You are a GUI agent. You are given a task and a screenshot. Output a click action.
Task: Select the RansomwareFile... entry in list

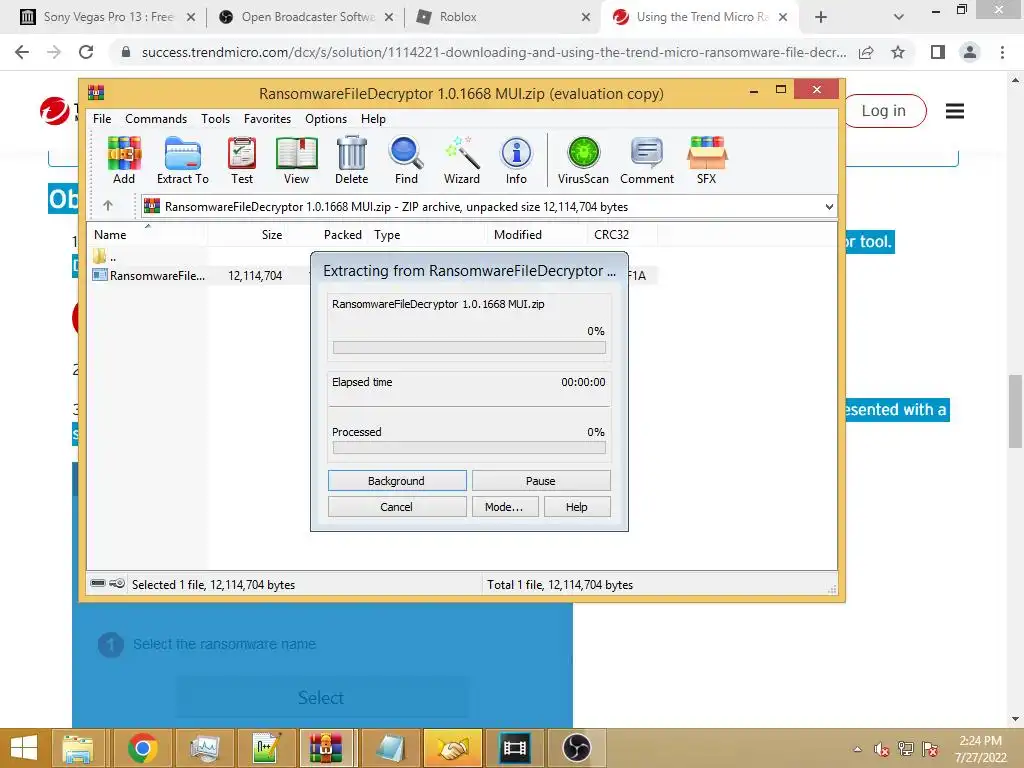(149, 276)
